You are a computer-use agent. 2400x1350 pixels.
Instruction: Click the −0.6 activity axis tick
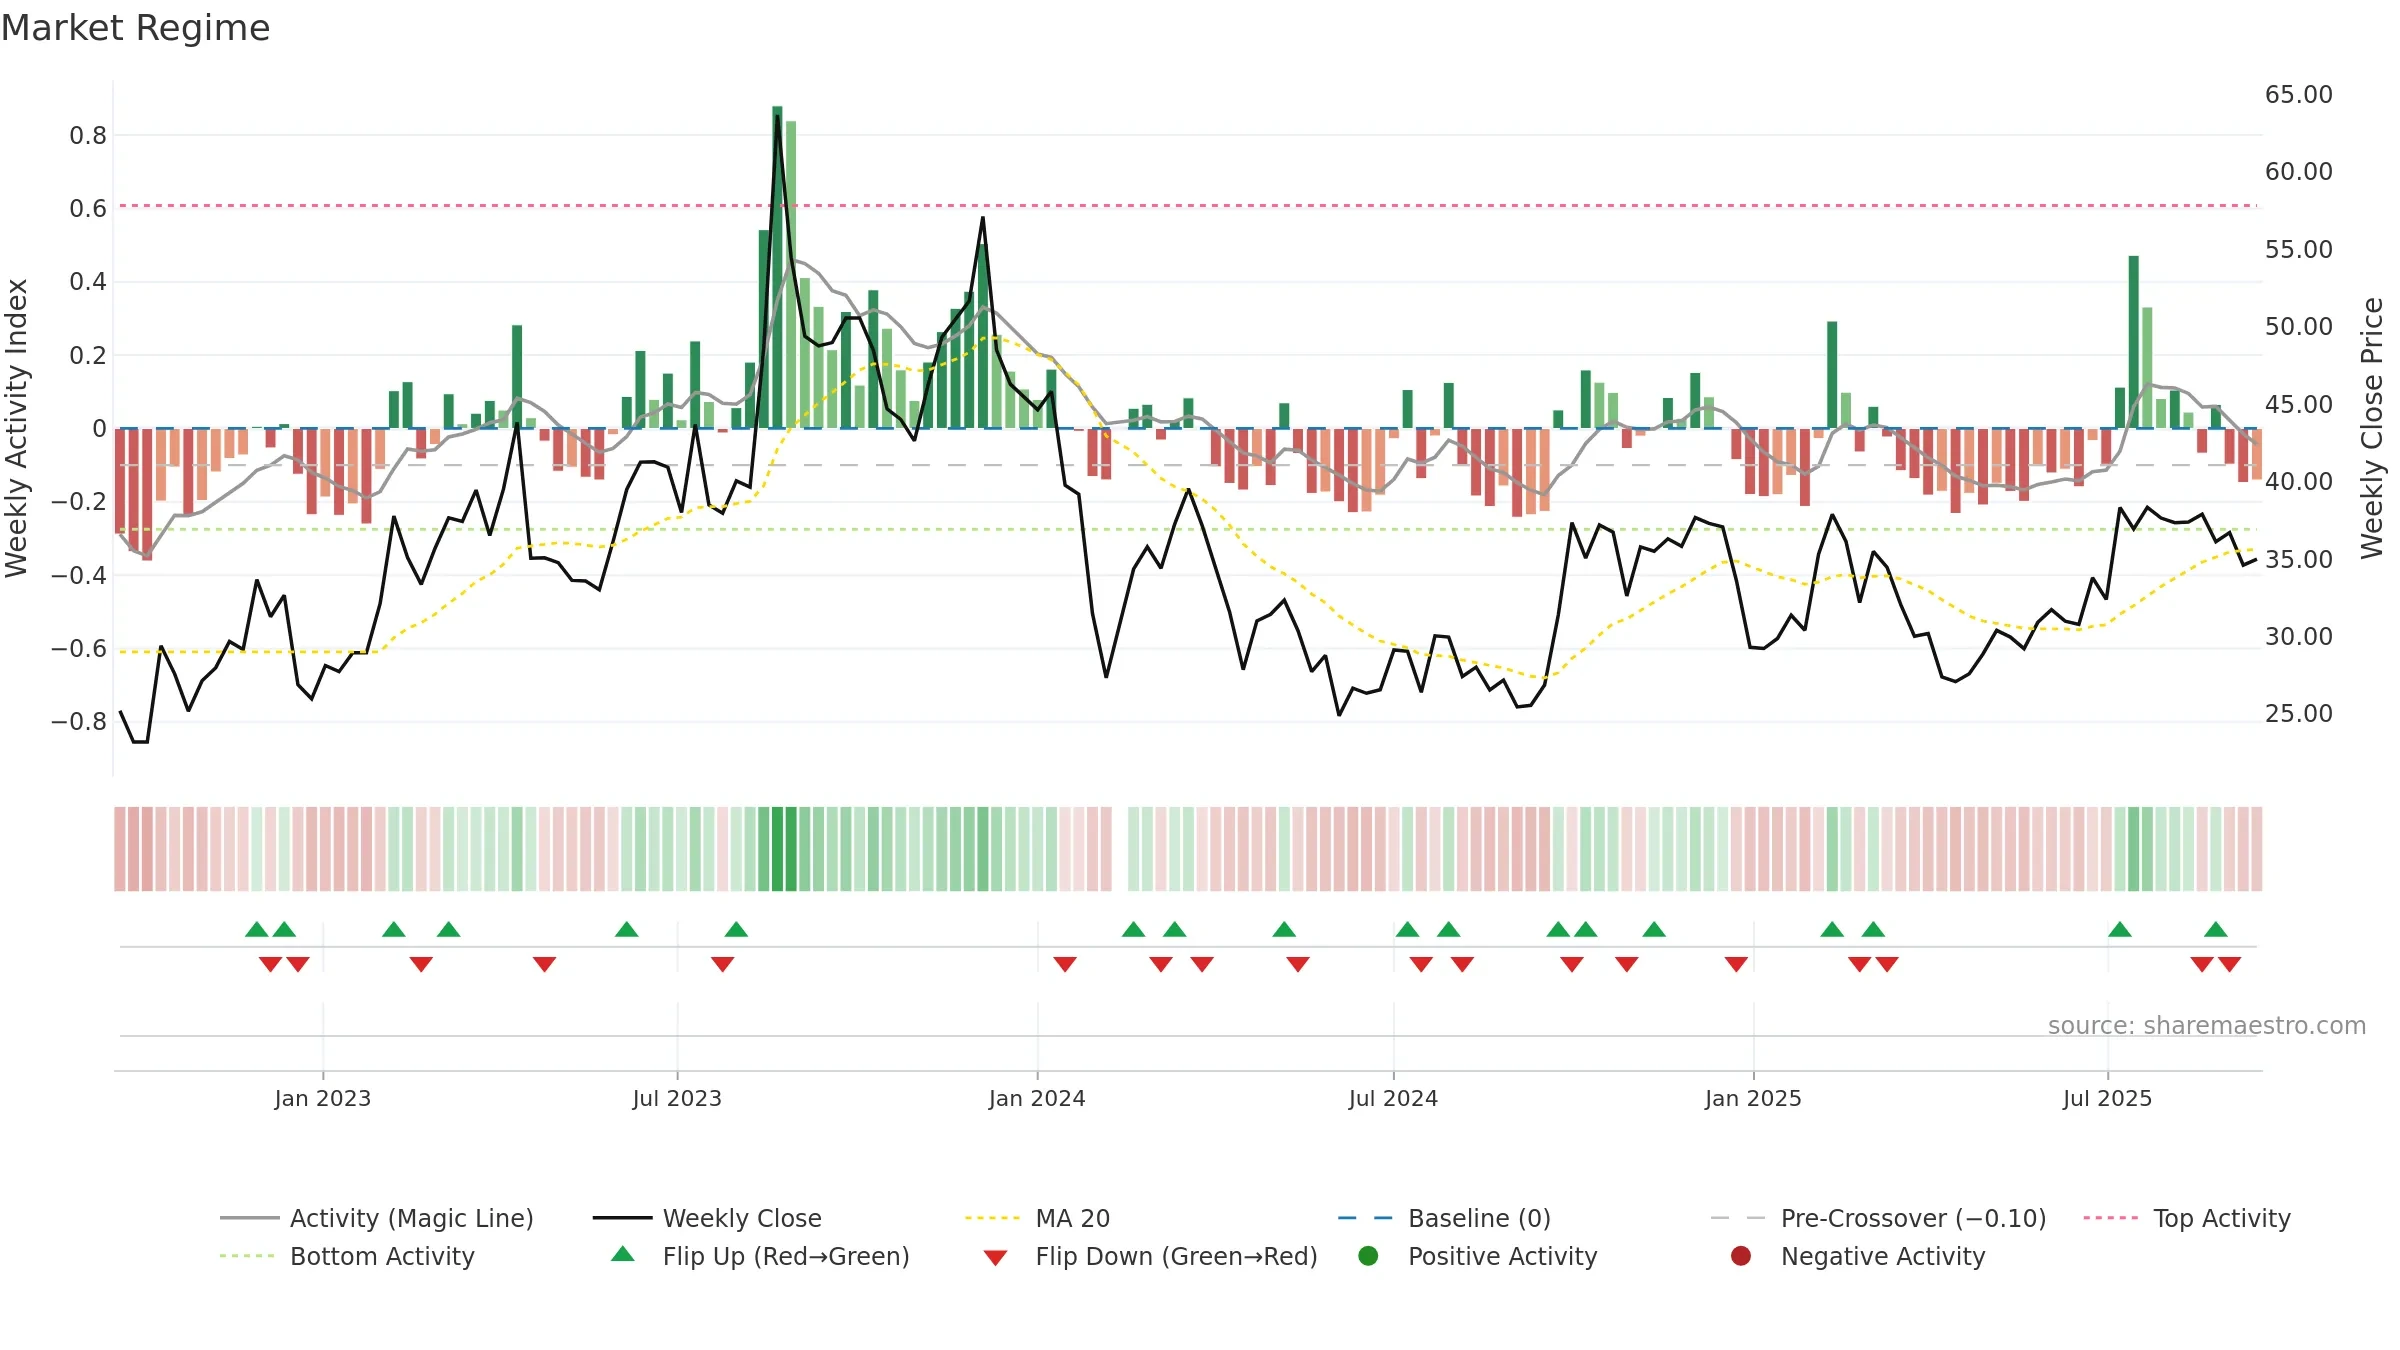[78, 649]
